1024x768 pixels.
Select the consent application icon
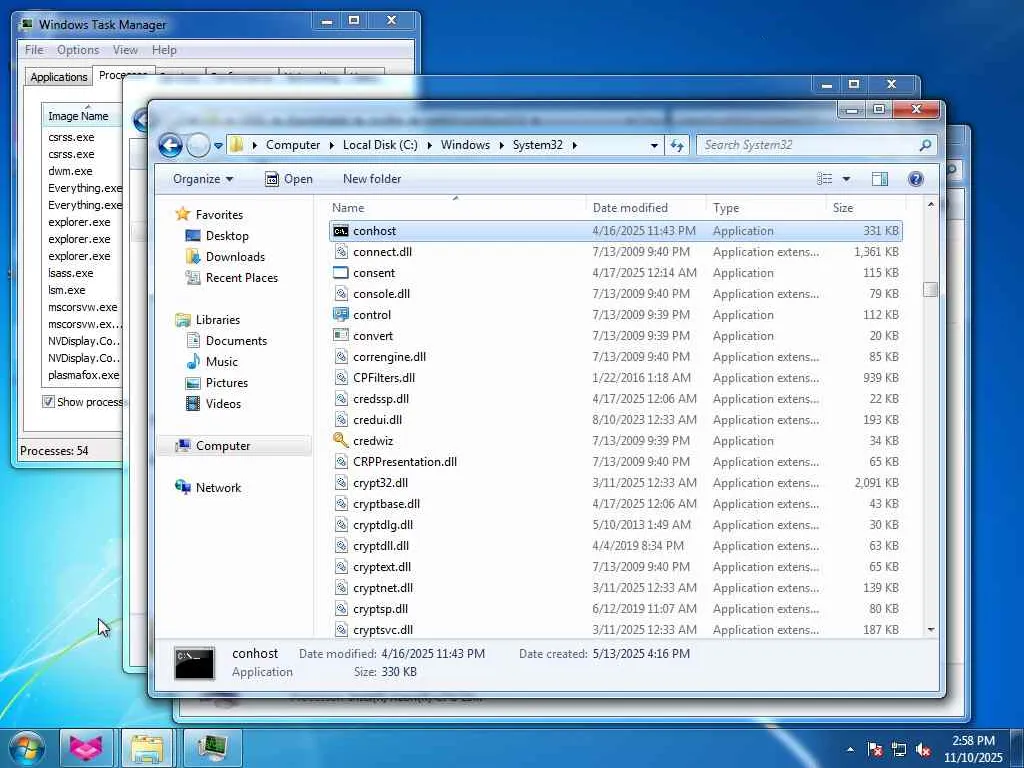click(340, 272)
